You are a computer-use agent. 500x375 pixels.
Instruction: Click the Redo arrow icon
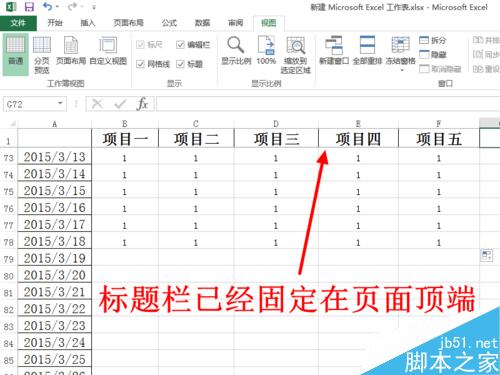(x=72, y=6)
